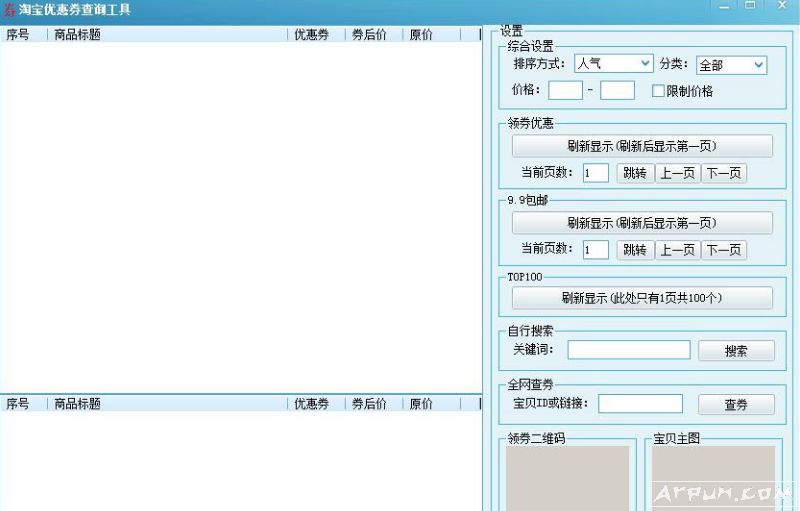Image resolution: width=800 pixels, height=511 pixels.
Task: Open the 分类 dropdown showing 全部
Action: (x=731, y=65)
